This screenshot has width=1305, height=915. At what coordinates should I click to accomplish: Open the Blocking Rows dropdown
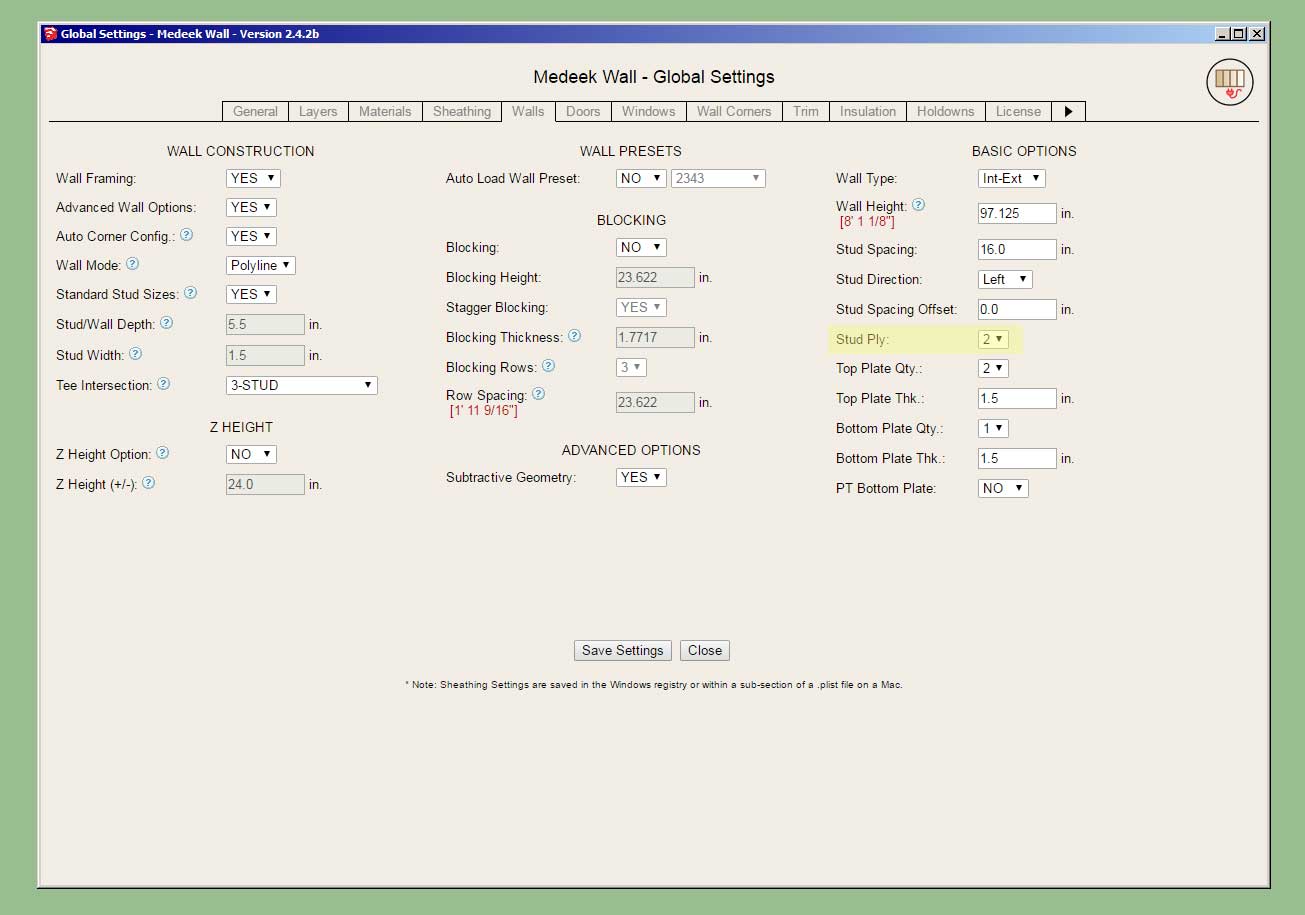[x=632, y=367]
